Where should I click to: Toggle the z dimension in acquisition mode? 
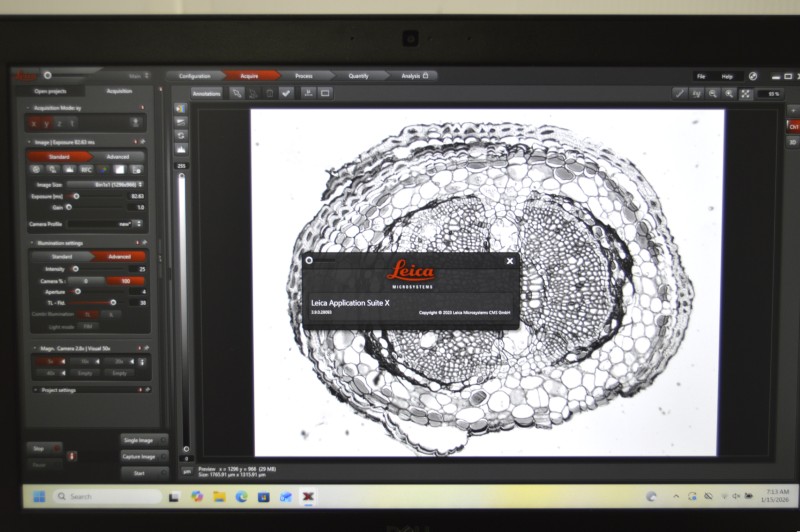click(59, 123)
